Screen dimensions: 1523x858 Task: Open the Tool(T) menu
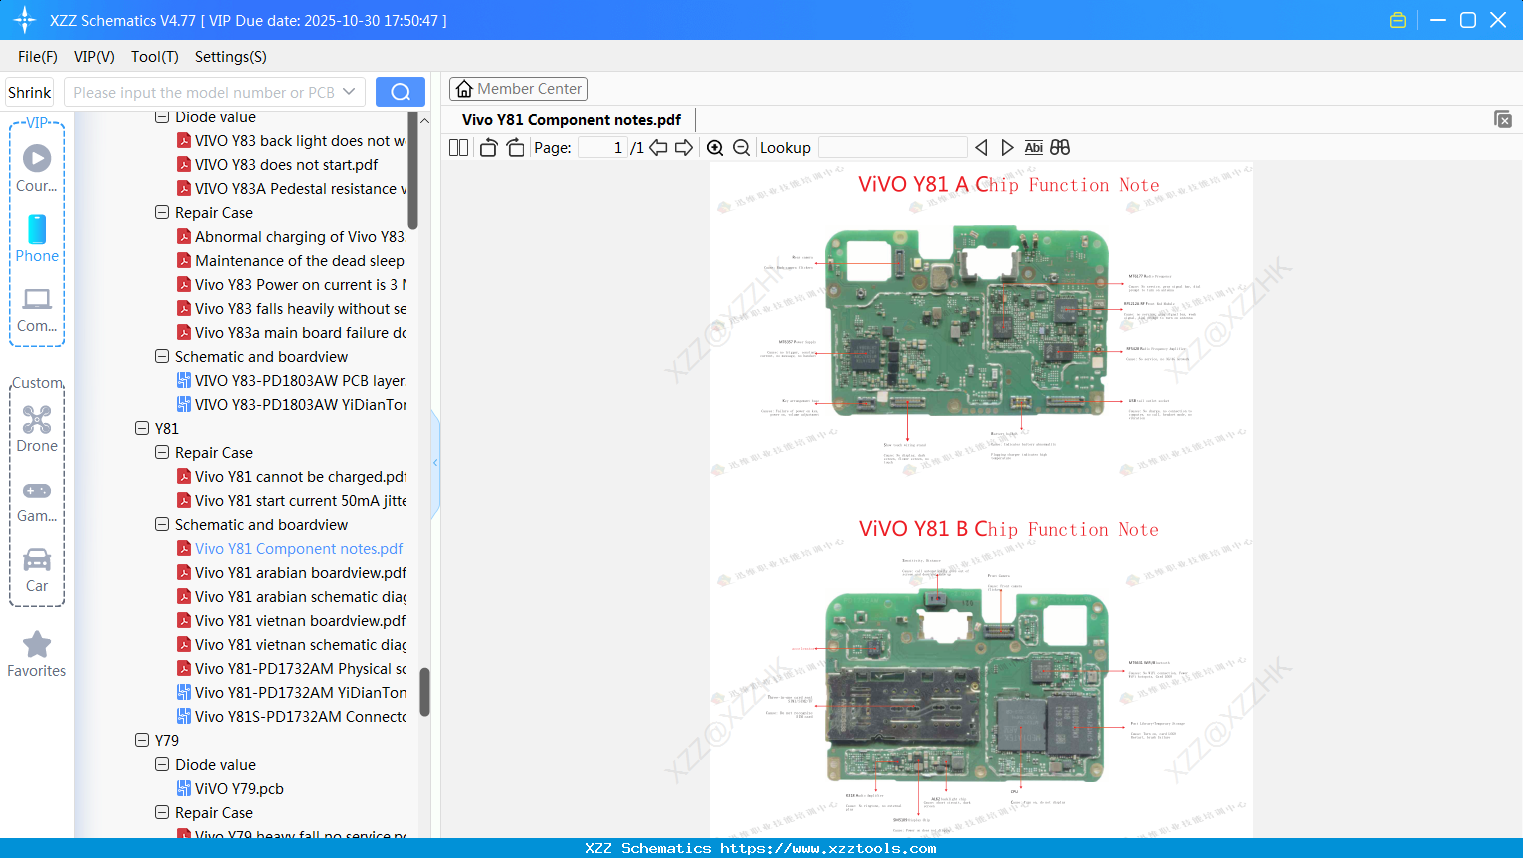click(155, 57)
